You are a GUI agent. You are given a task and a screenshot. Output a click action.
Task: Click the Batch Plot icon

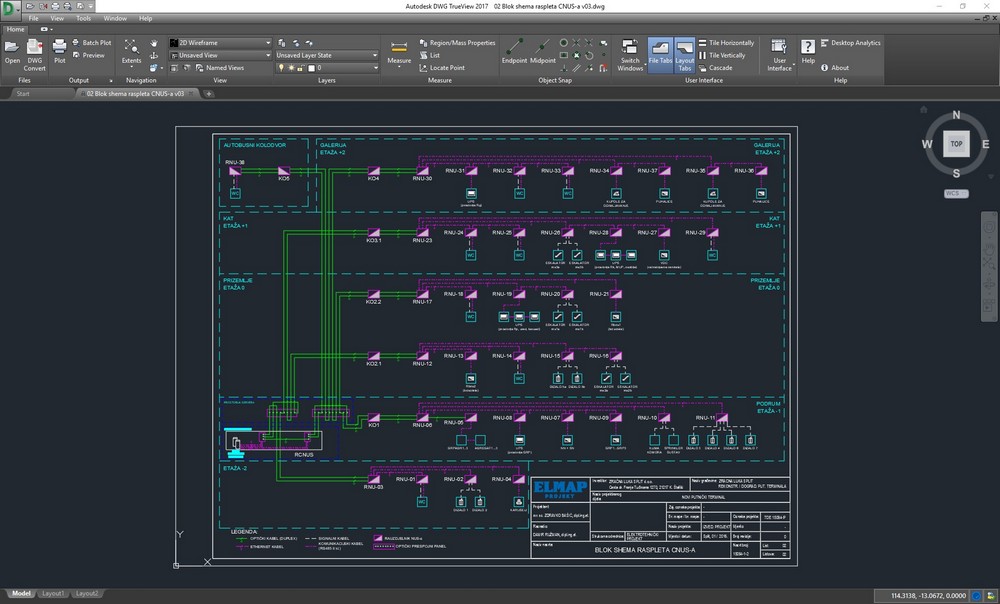point(92,43)
